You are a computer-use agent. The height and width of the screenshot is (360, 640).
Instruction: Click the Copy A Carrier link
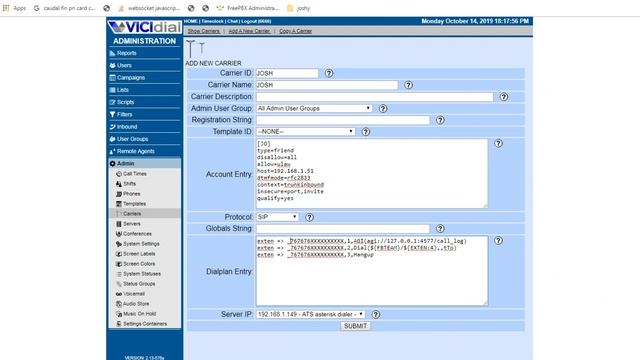click(x=296, y=31)
